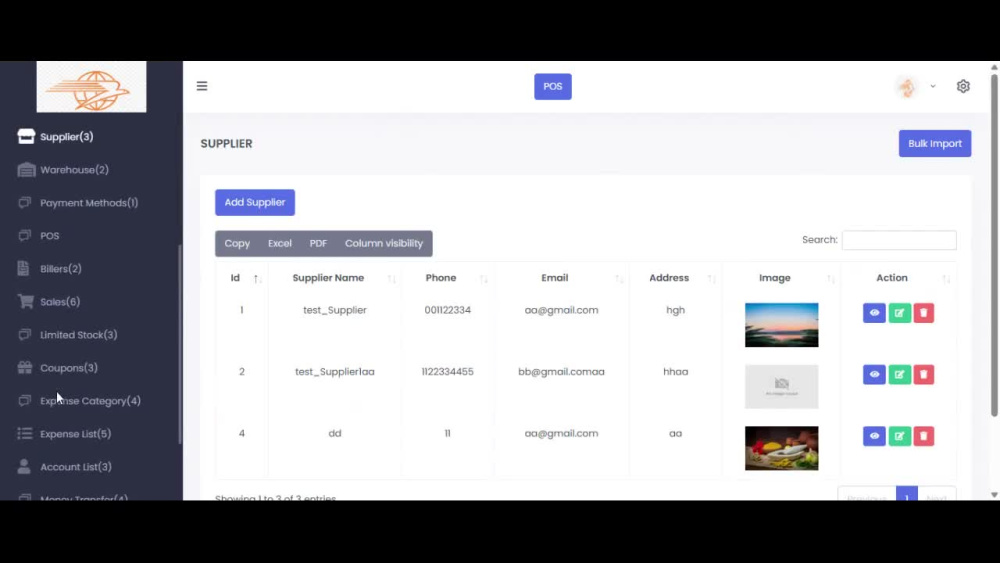Image resolution: width=1000 pixels, height=563 pixels.
Task: Click the Account List(3) person icon
Action: click(24, 466)
